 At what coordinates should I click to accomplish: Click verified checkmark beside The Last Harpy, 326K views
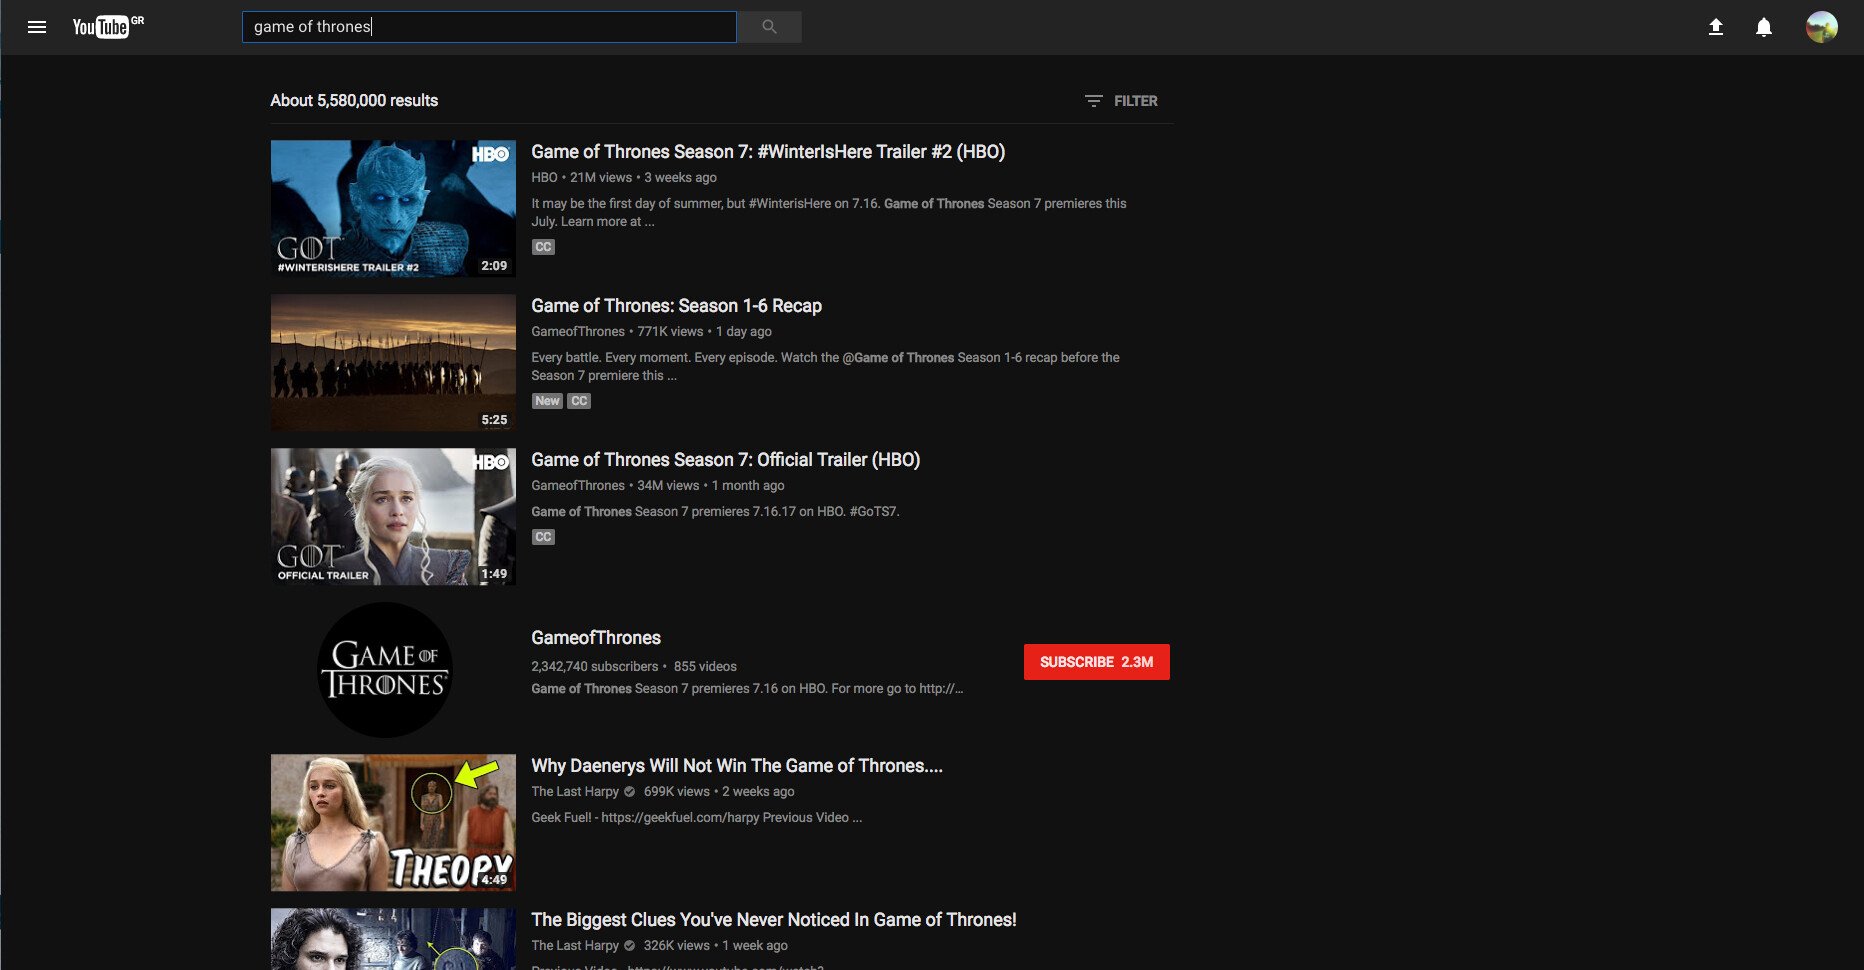(x=630, y=946)
